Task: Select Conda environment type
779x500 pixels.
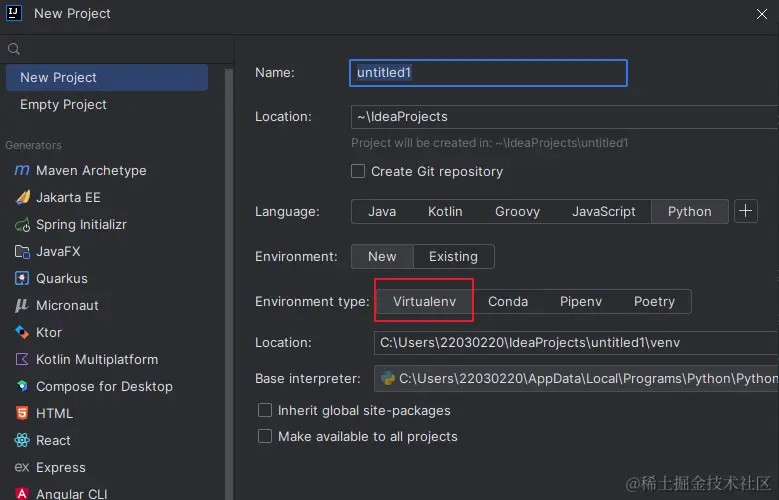Action: [x=508, y=302]
